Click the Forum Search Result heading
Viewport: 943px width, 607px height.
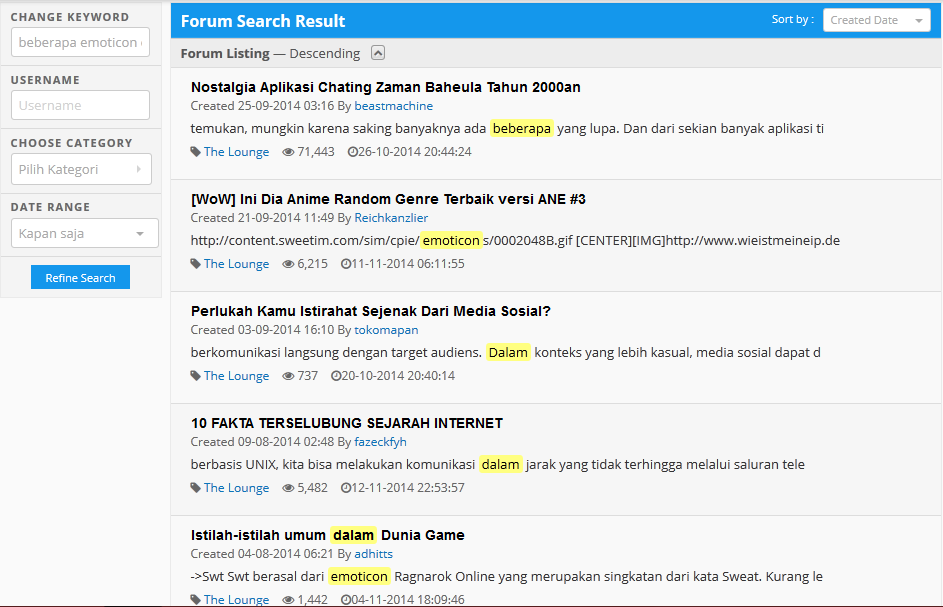tap(263, 21)
